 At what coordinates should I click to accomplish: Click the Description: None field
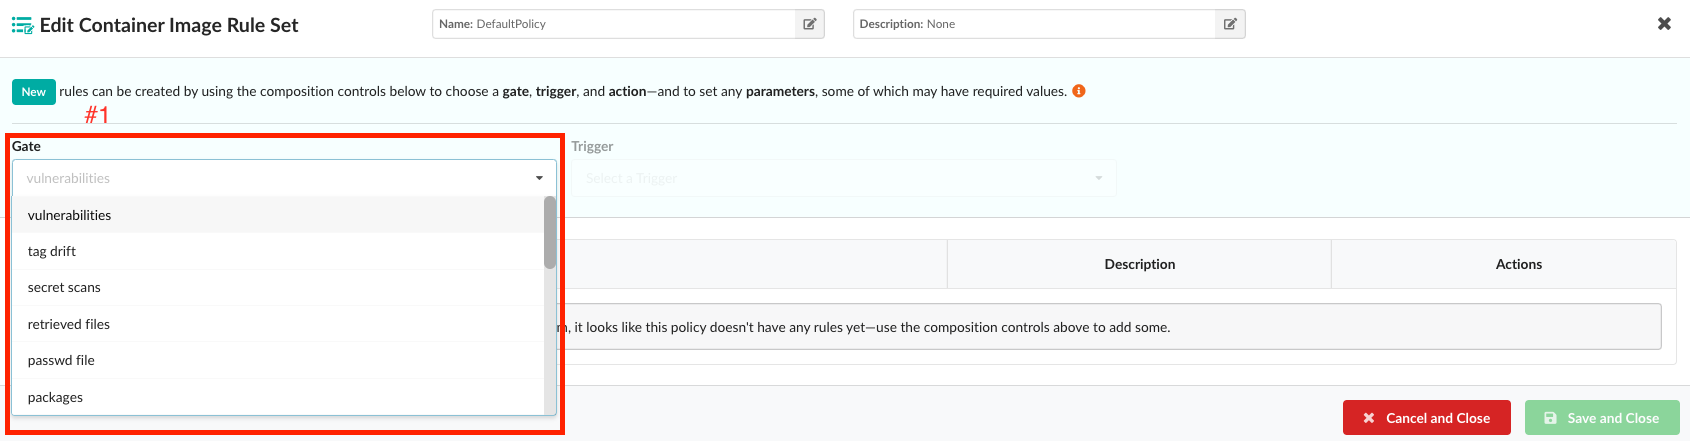point(1034,24)
